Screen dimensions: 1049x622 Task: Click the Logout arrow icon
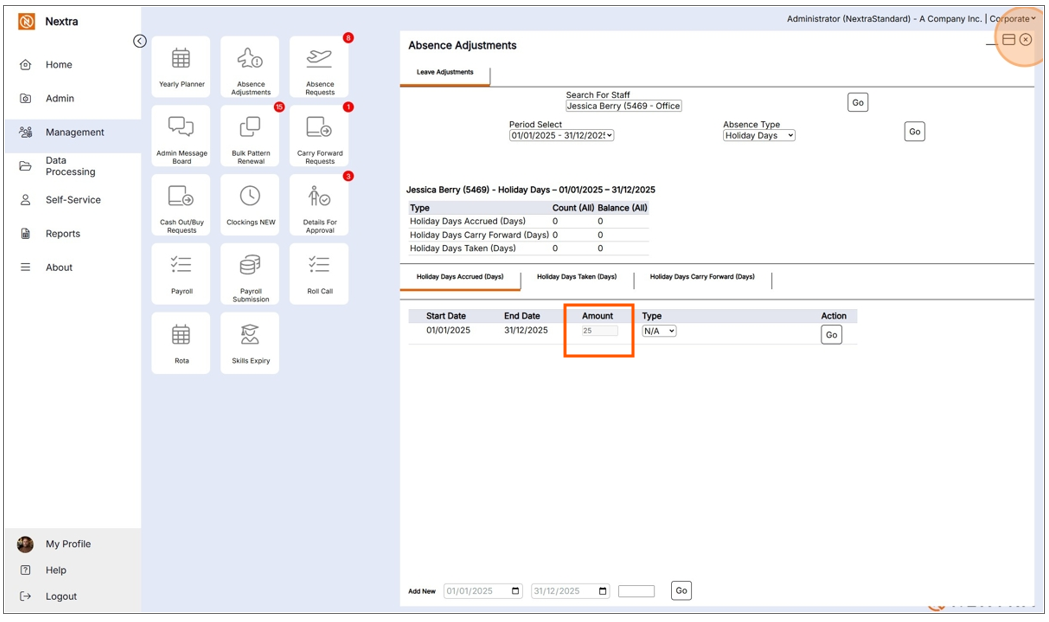[25, 597]
